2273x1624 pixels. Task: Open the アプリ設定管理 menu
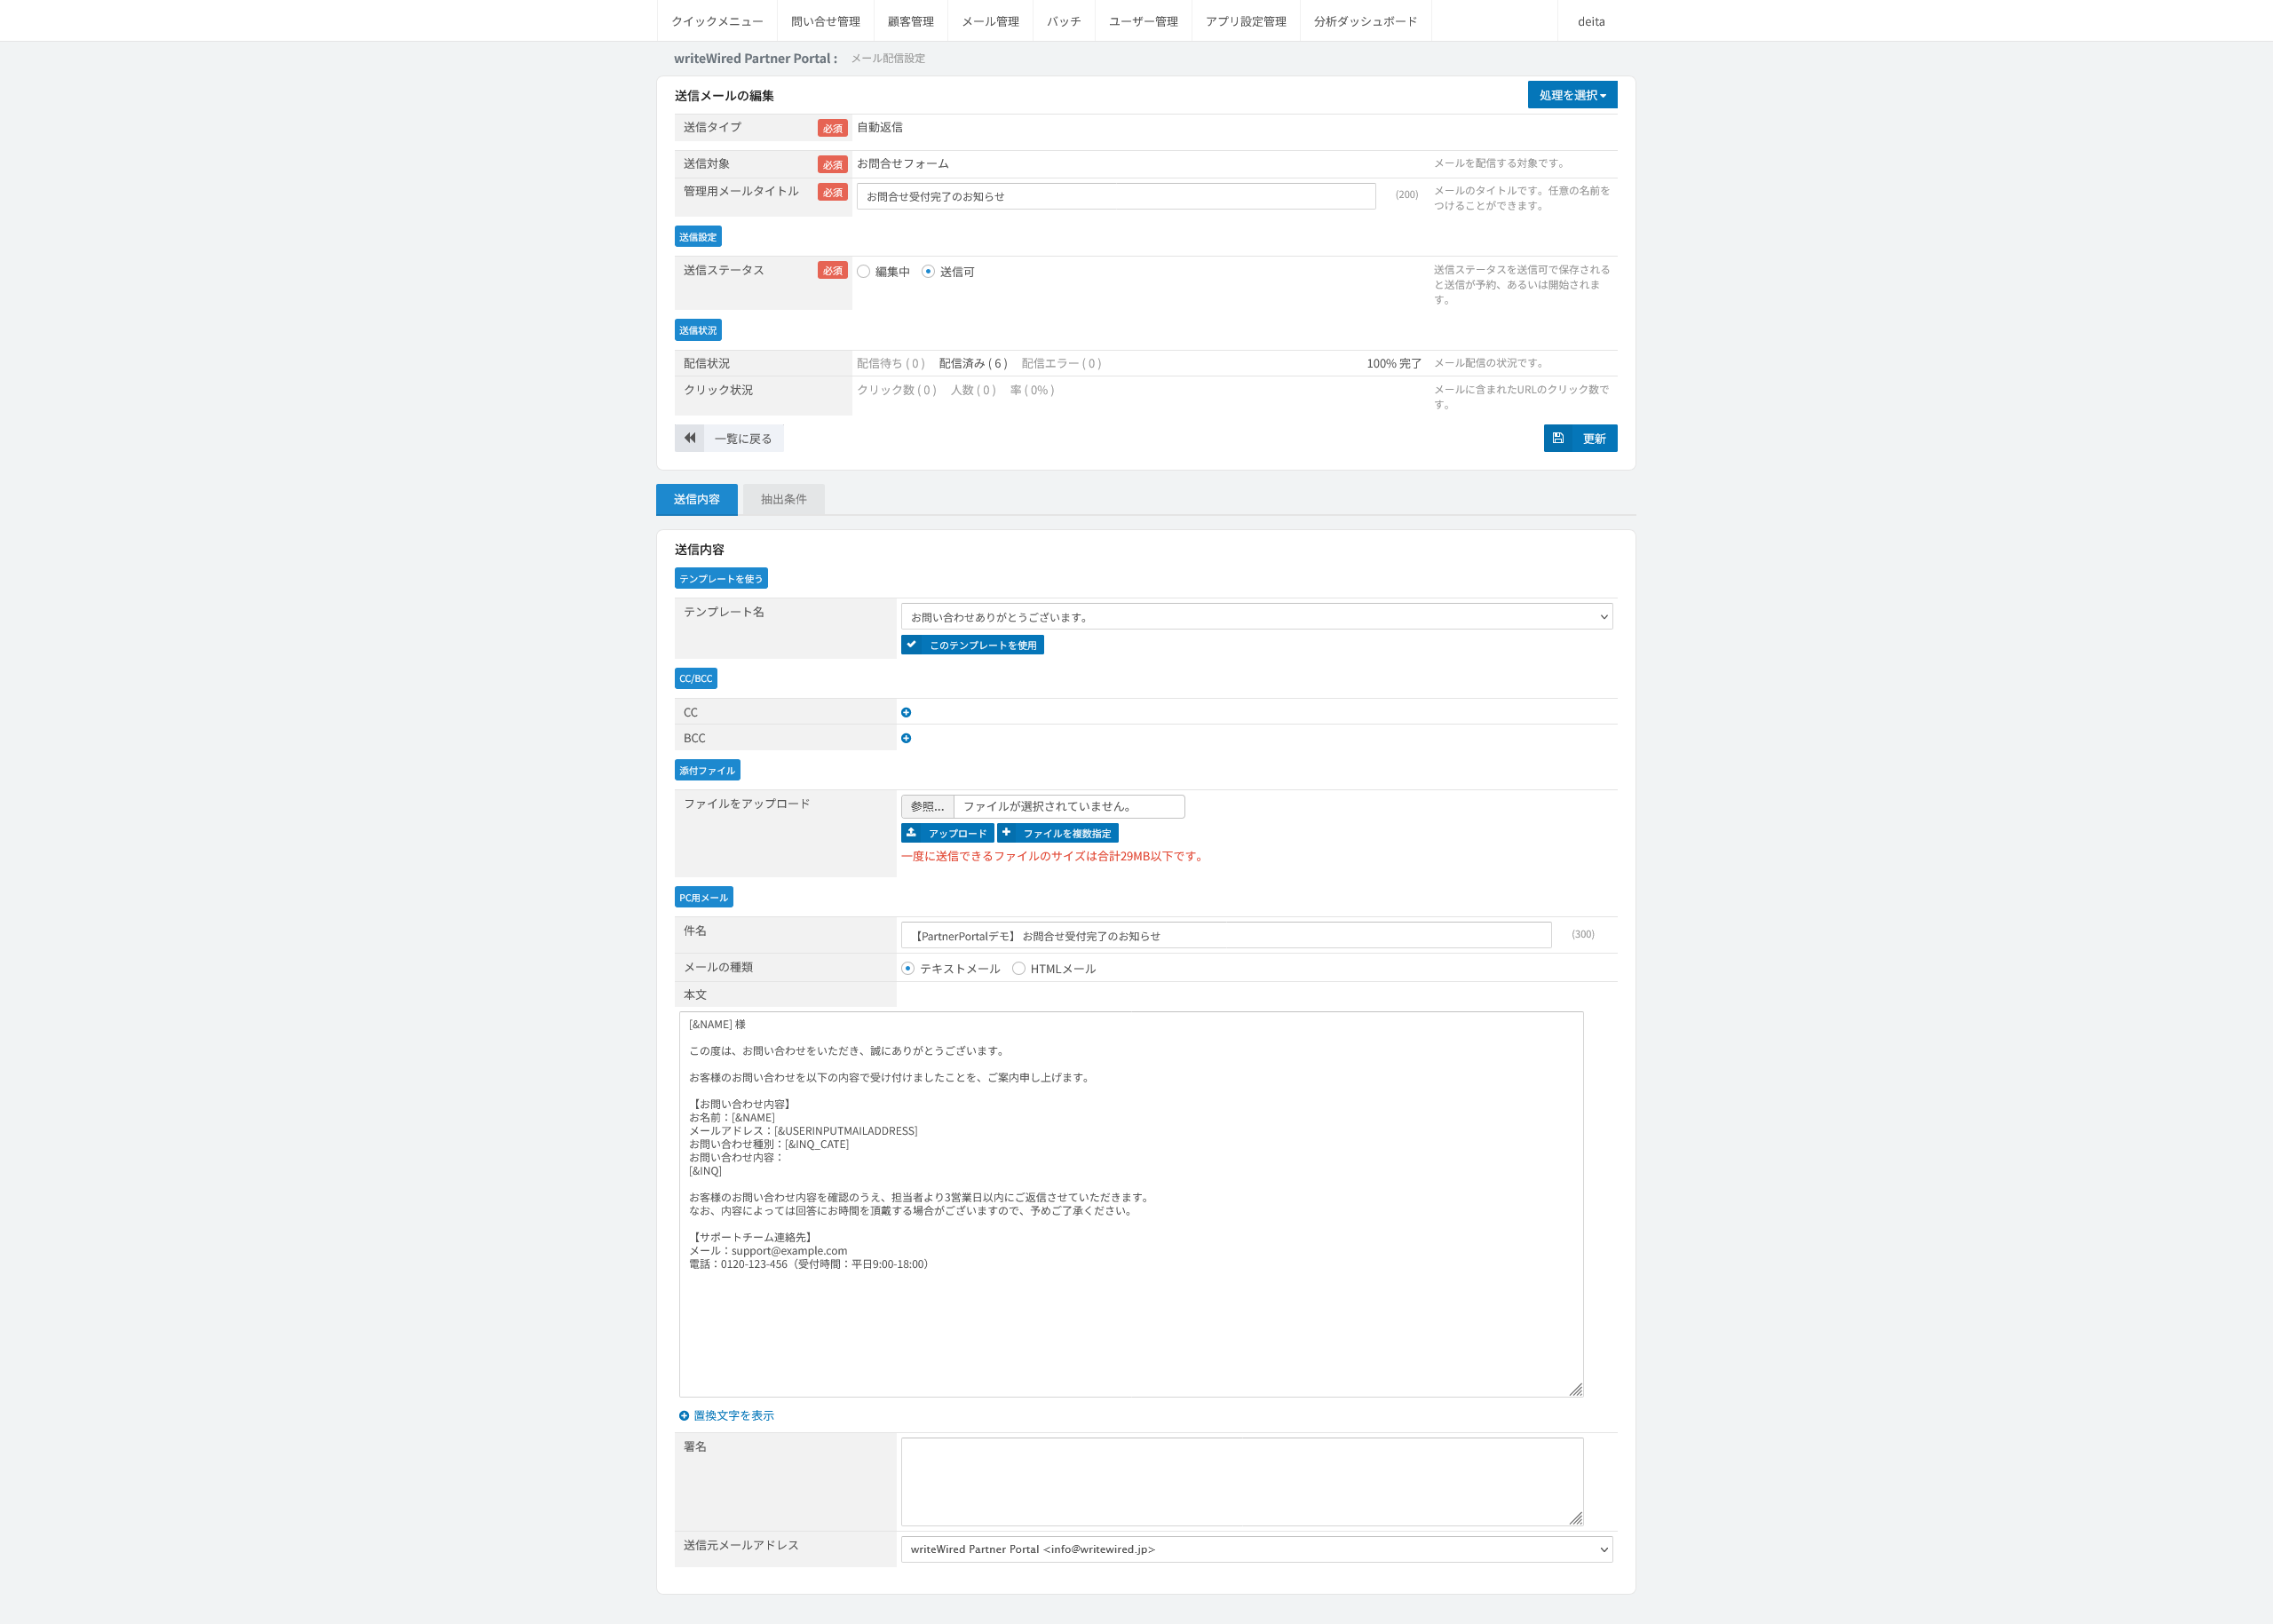(1246, 21)
